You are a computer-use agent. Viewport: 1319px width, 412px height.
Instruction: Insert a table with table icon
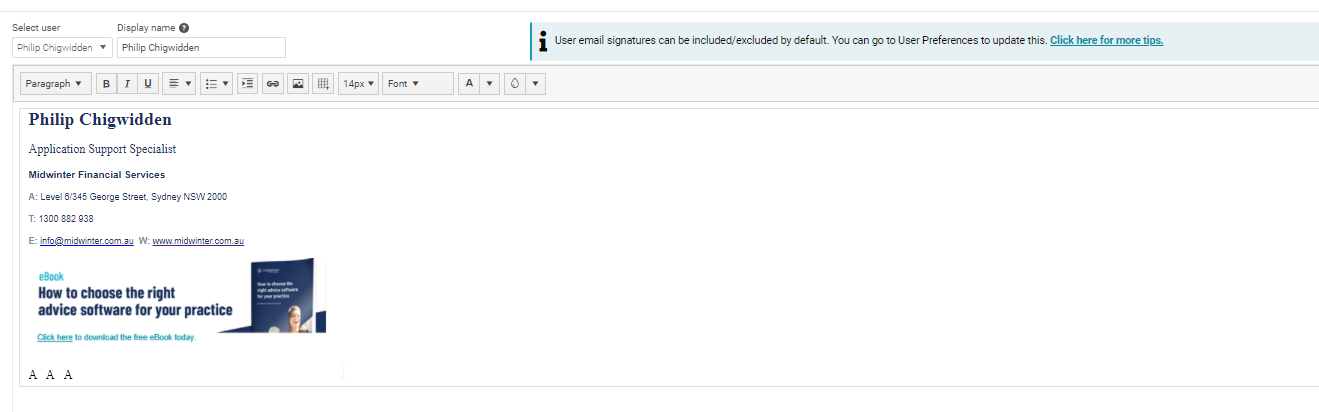[323, 84]
